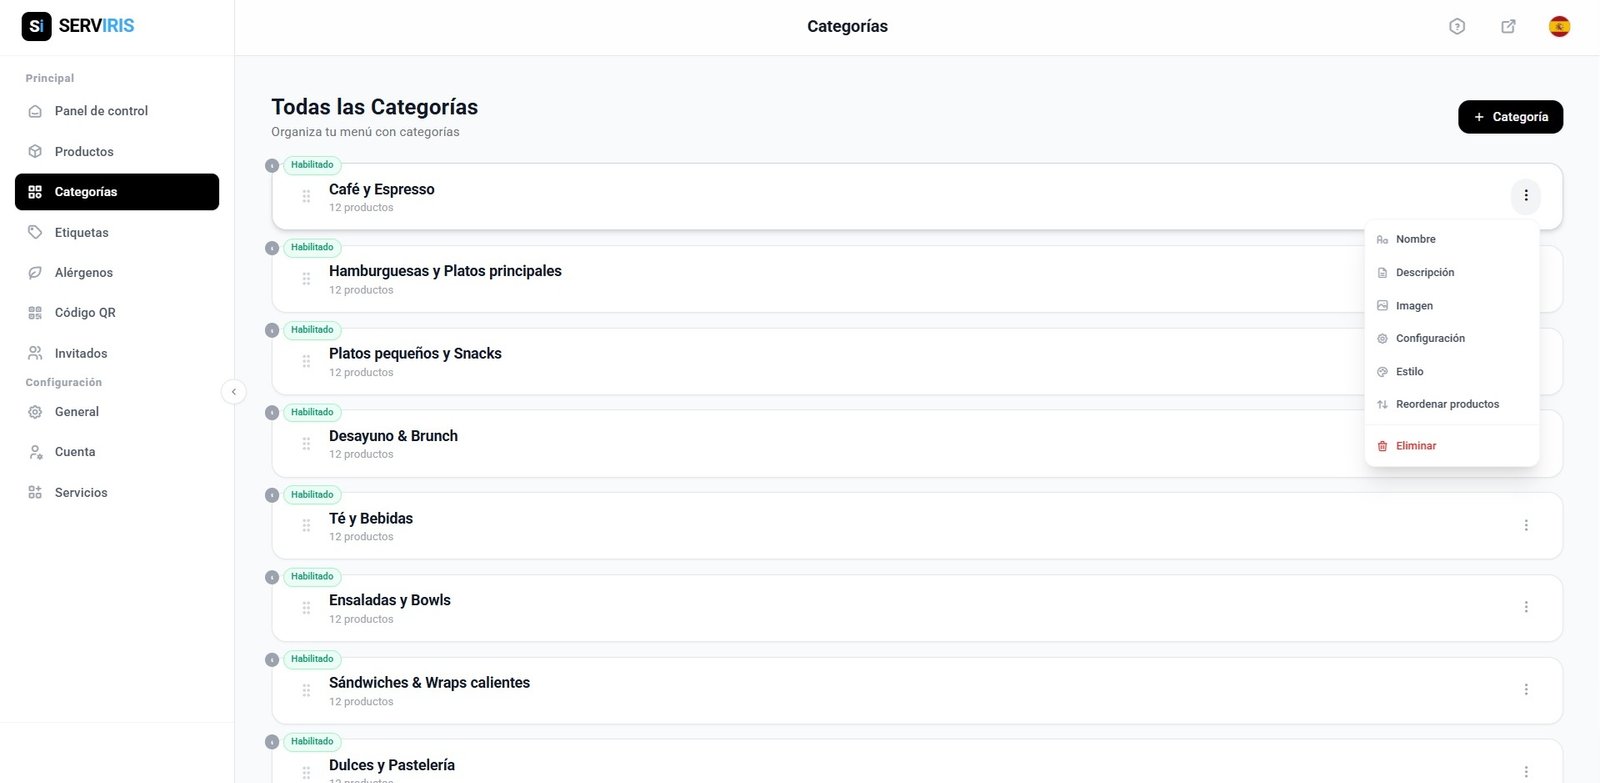Choose Configuración from the open context menu
This screenshot has width=1600, height=783.
1430,338
